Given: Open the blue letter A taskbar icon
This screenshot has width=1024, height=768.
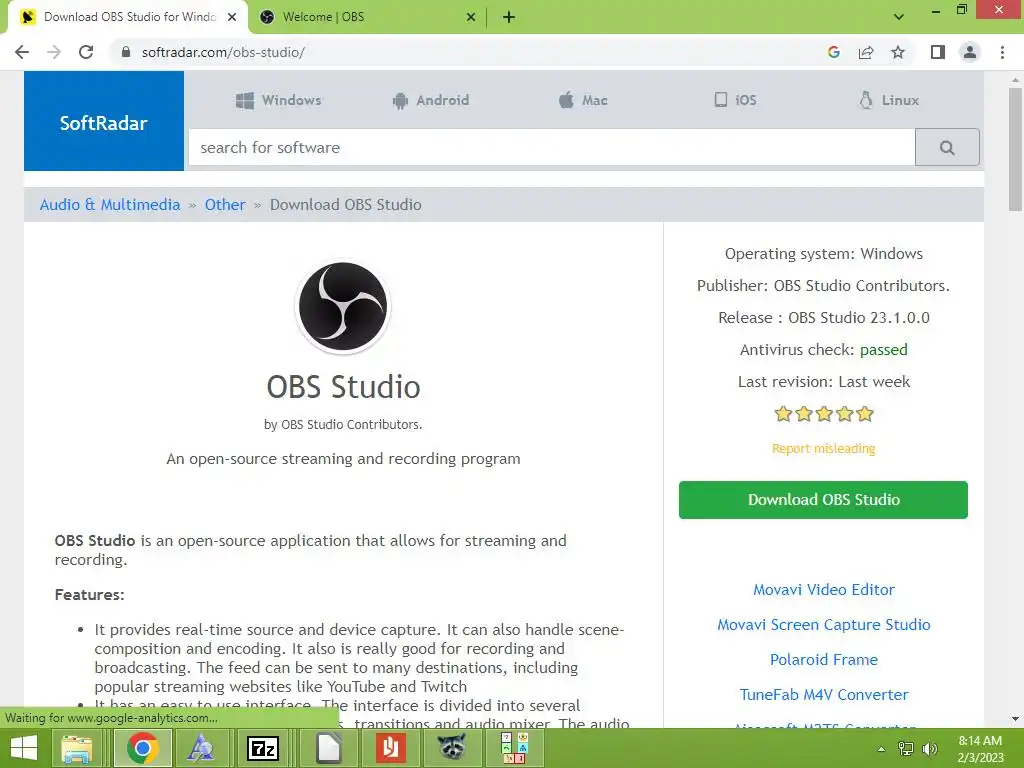Looking at the screenshot, I should [200, 748].
